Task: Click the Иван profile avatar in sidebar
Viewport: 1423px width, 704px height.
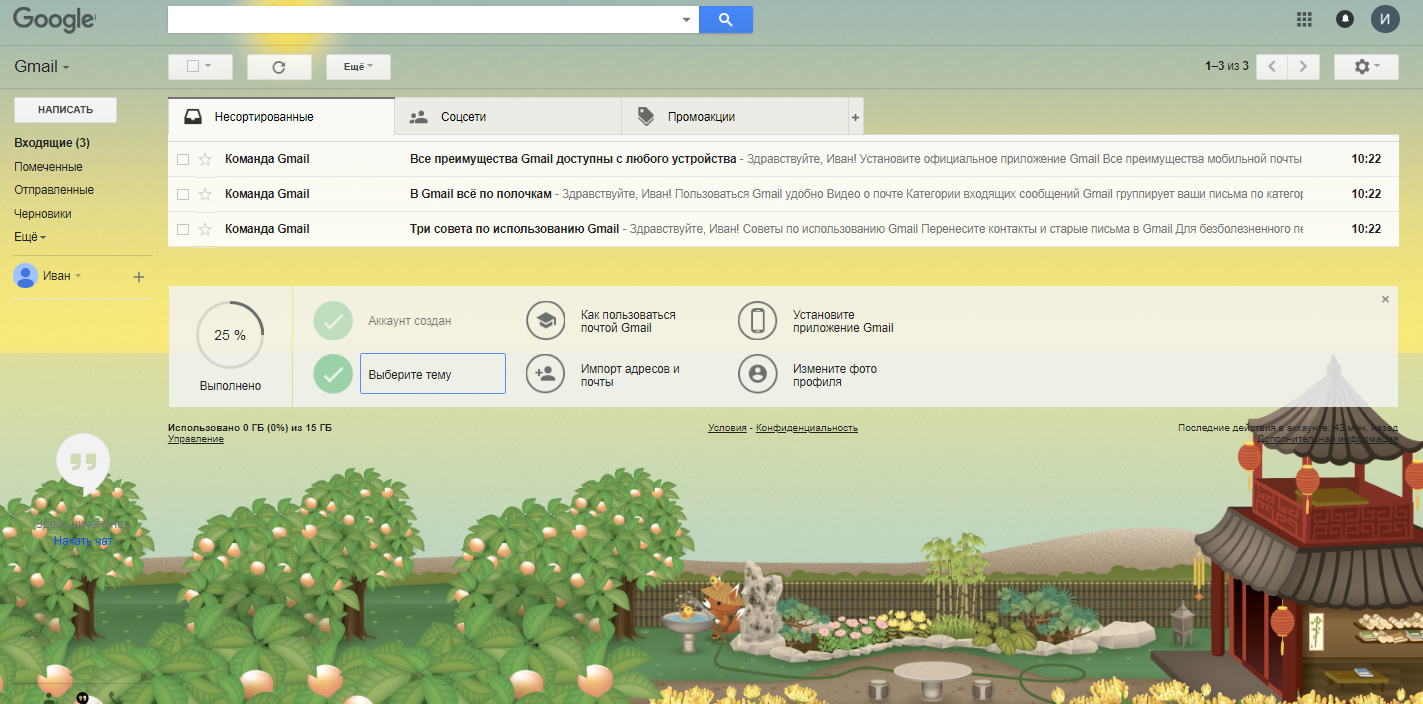Action: point(25,276)
